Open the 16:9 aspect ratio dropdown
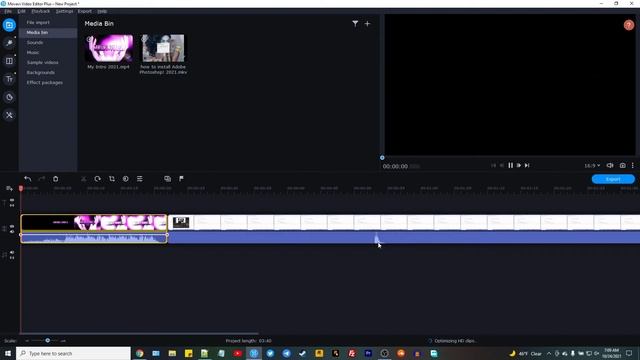The image size is (640, 360). 592,166
